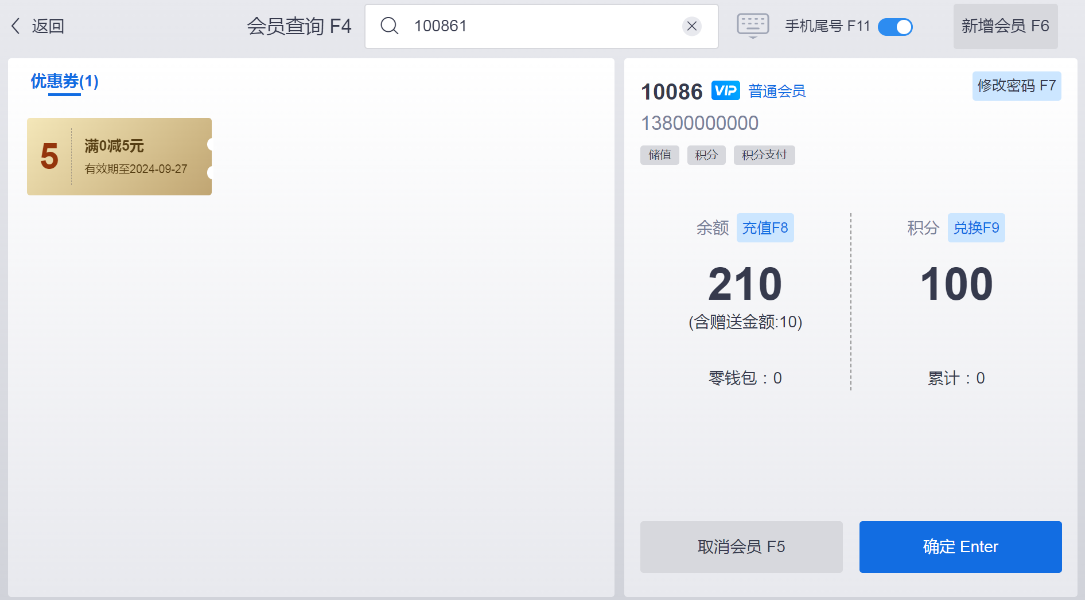This screenshot has height=600, width=1085.
Task: Click the 普通会员 level label
Action: (777, 91)
